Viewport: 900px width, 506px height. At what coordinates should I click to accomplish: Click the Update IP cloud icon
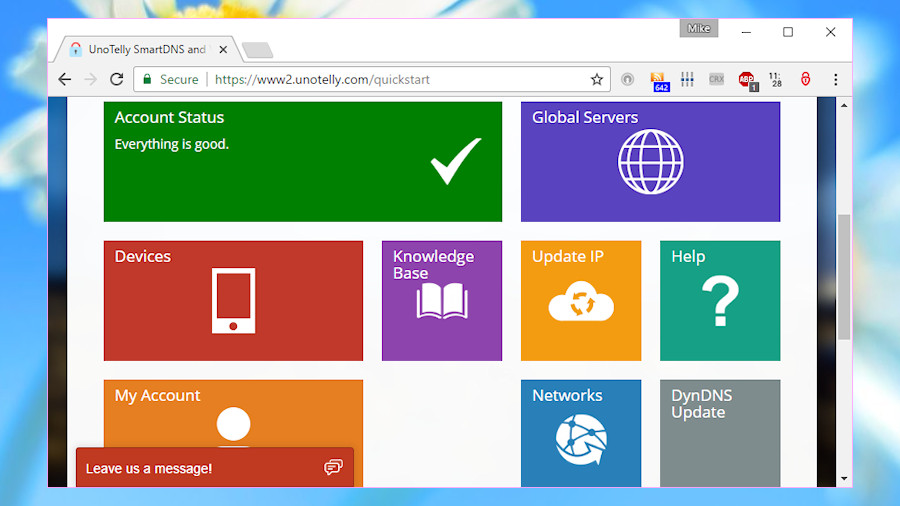(x=581, y=301)
